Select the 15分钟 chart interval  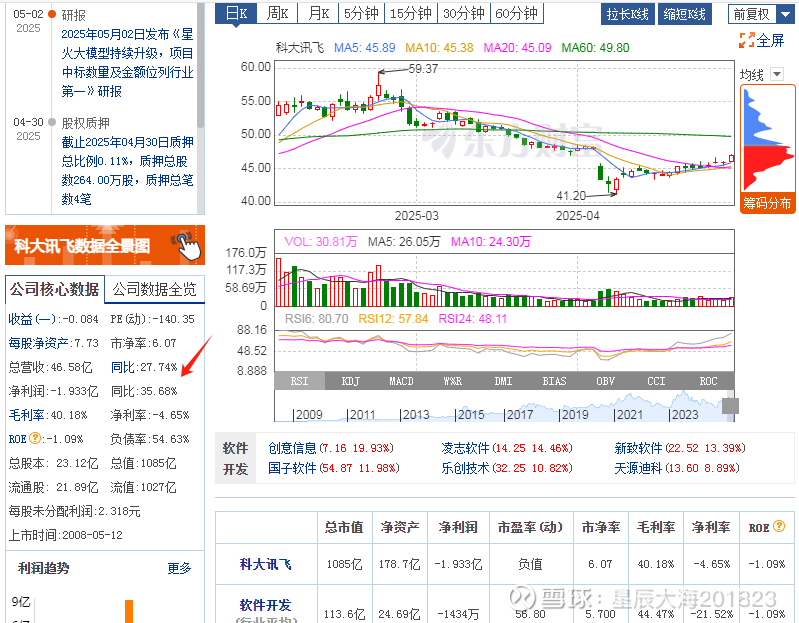(411, 13)
